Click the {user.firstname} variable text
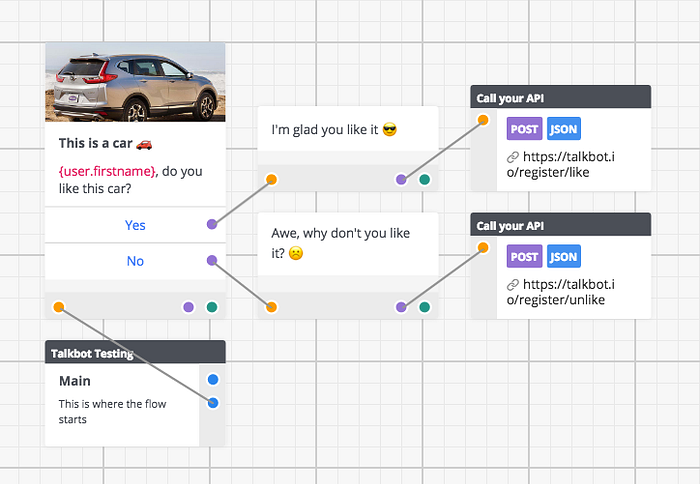 coord(107,171)
